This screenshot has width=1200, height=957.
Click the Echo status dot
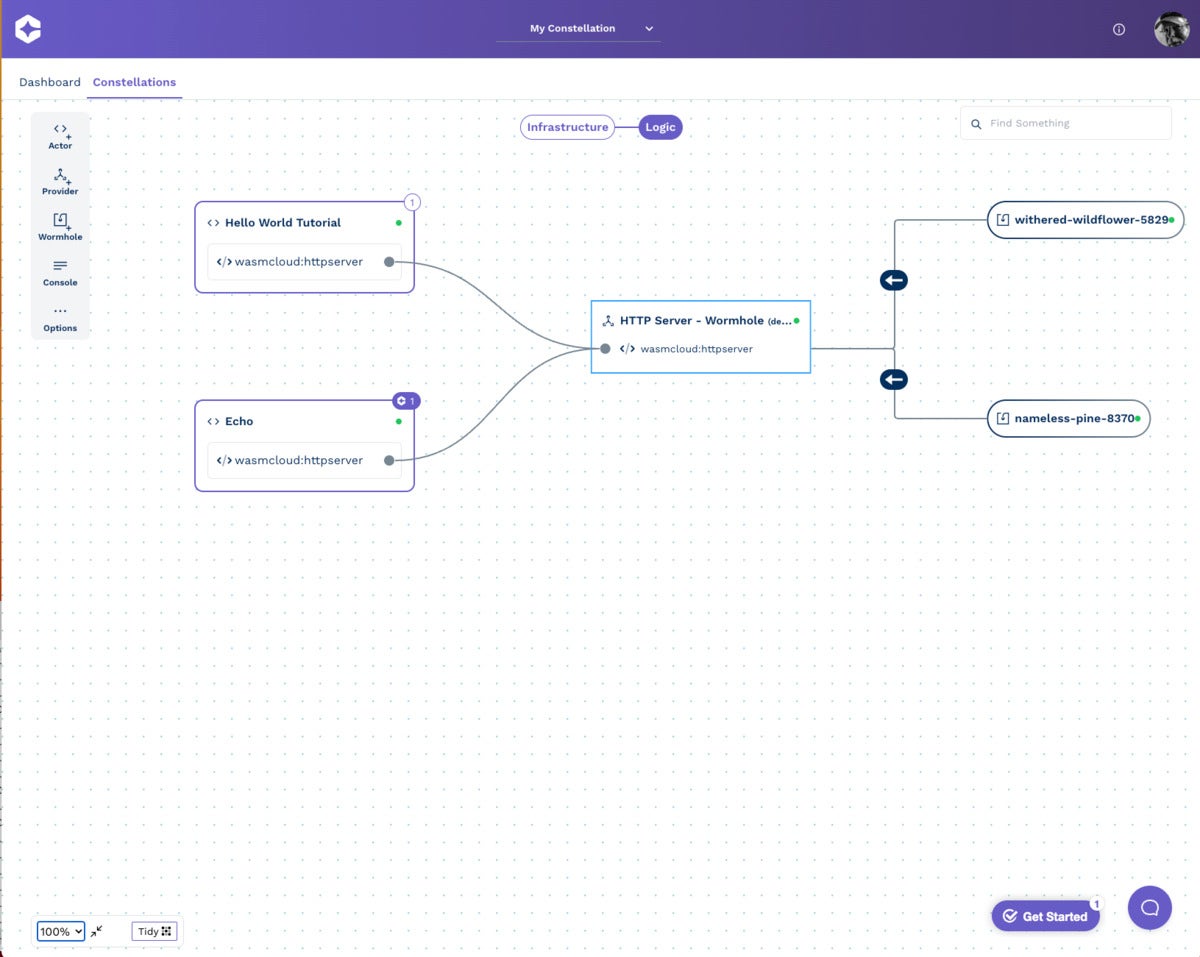(398, 422)
